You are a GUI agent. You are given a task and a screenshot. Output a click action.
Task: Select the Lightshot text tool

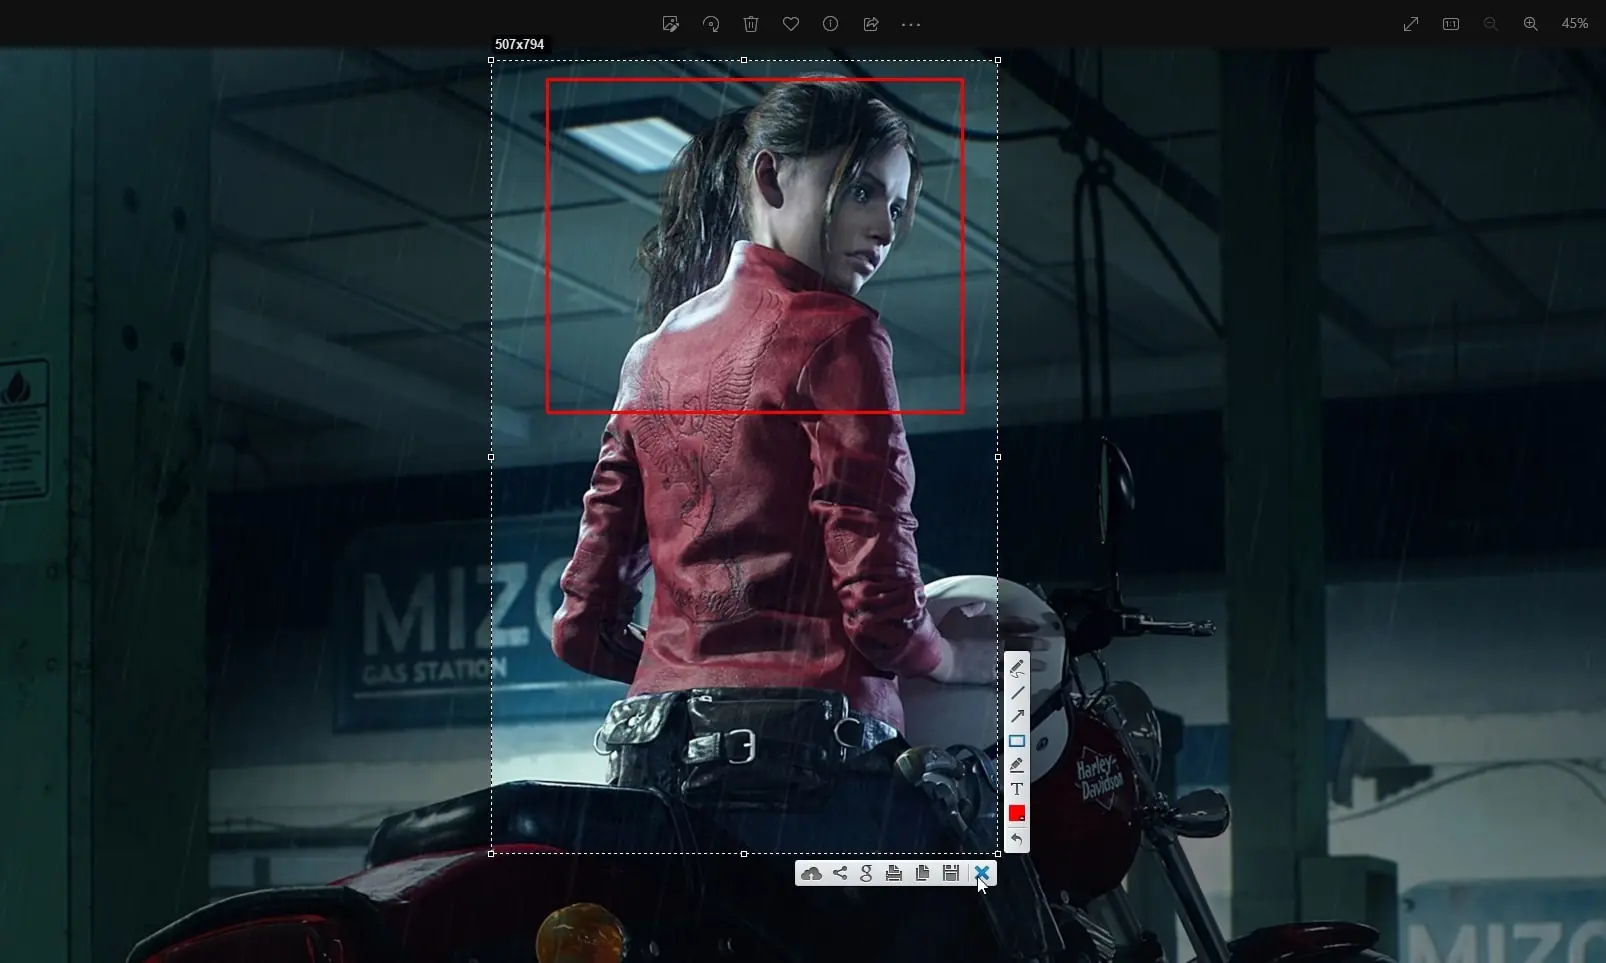[x=1017, y=789]
